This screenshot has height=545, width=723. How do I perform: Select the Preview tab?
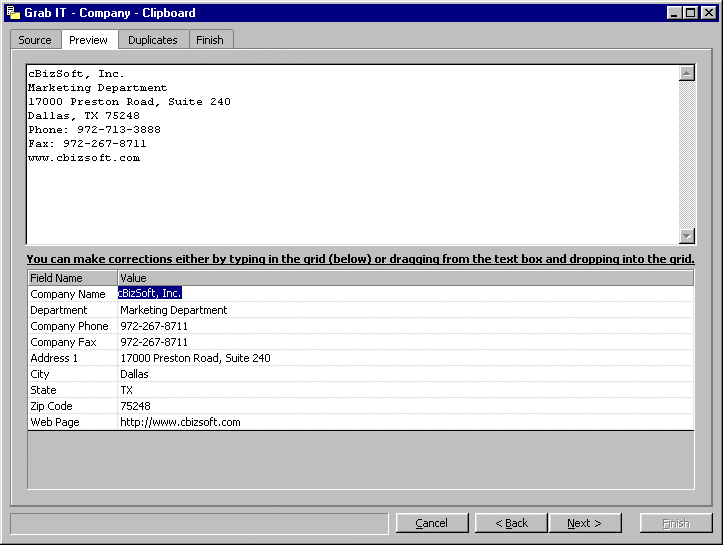[x=89, y=40]
